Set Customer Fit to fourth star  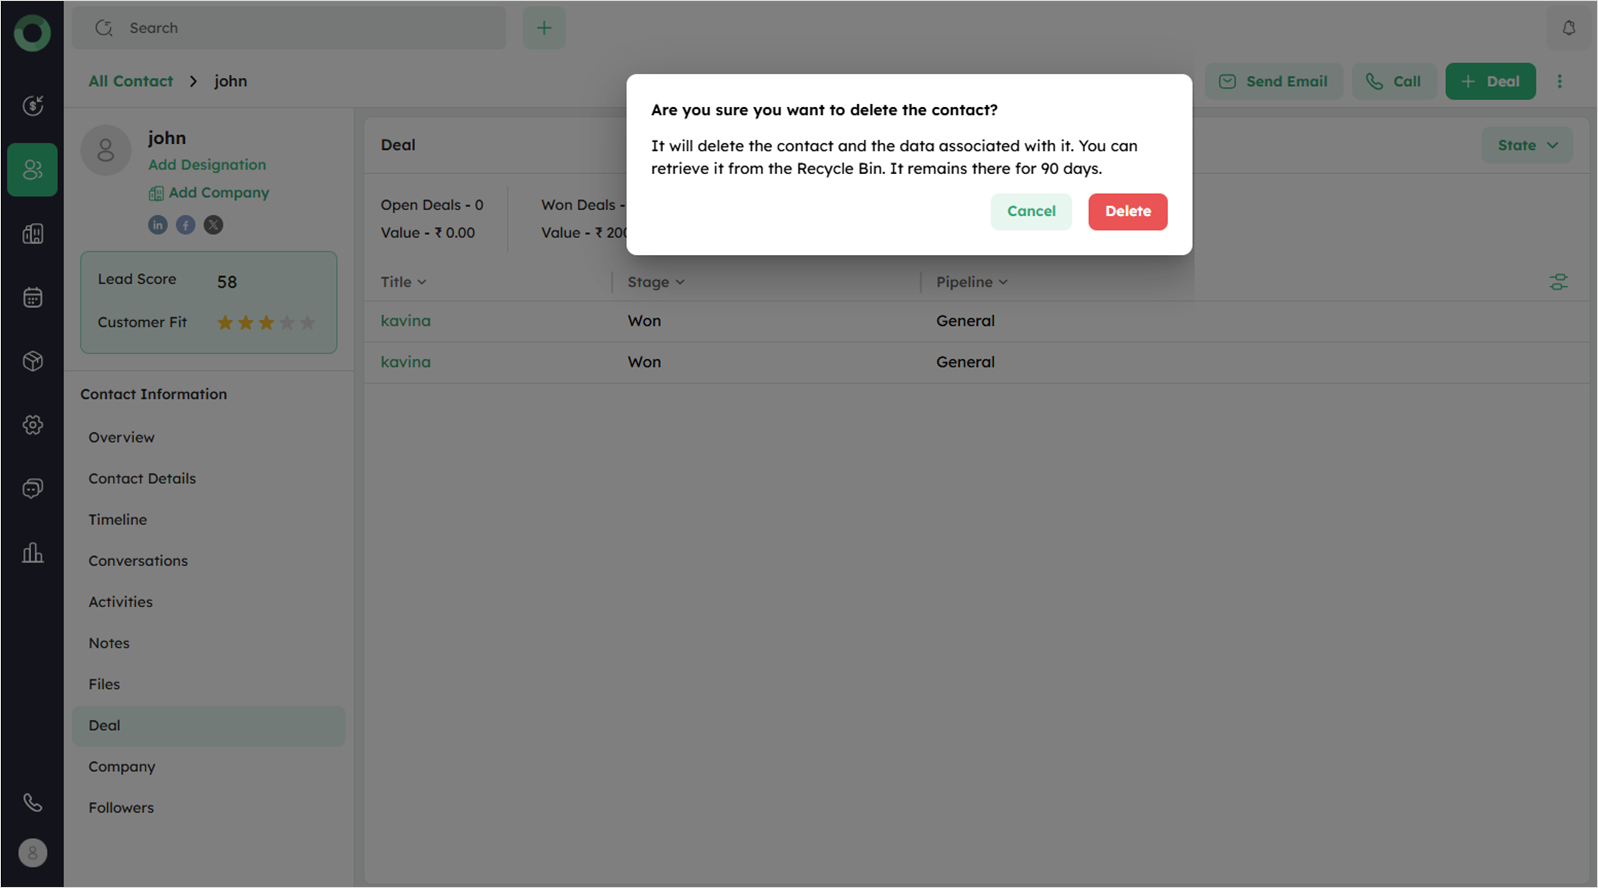(287, 322)
